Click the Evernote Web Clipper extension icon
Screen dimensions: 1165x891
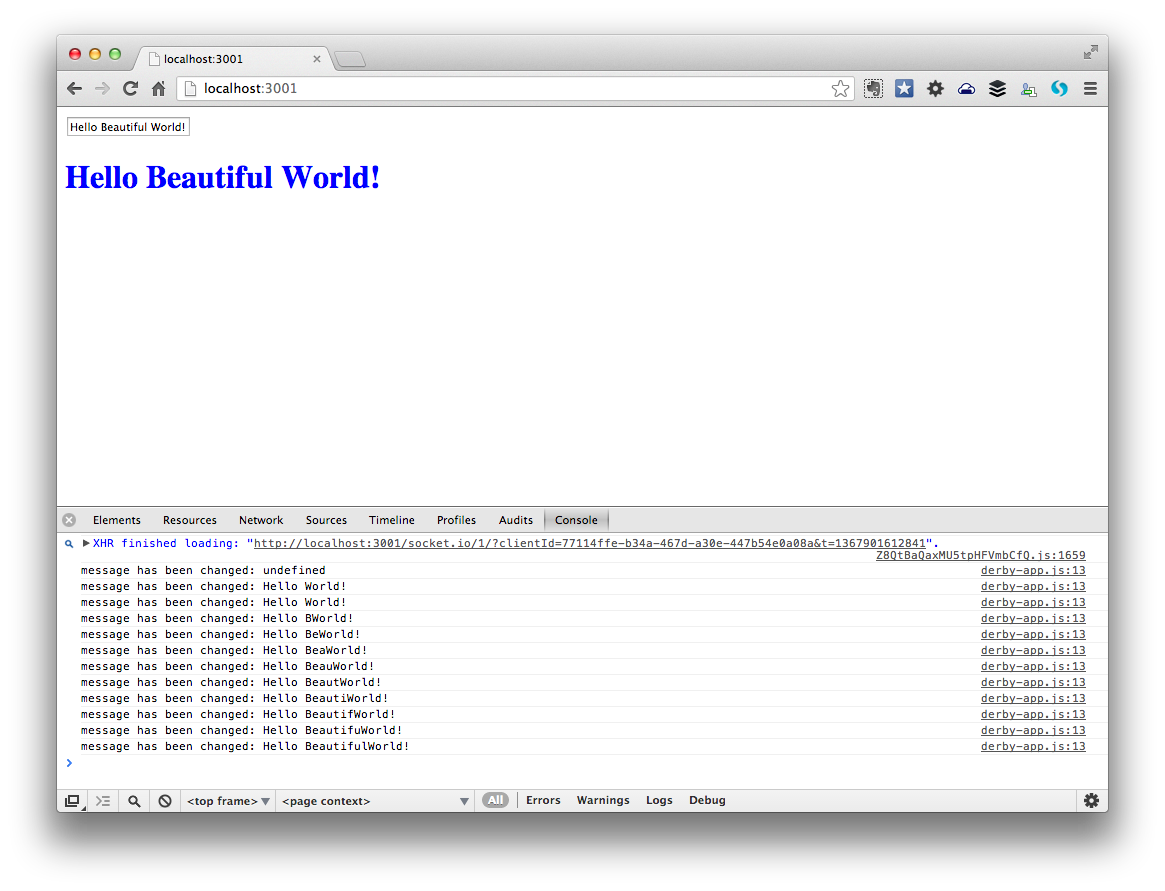873,88
